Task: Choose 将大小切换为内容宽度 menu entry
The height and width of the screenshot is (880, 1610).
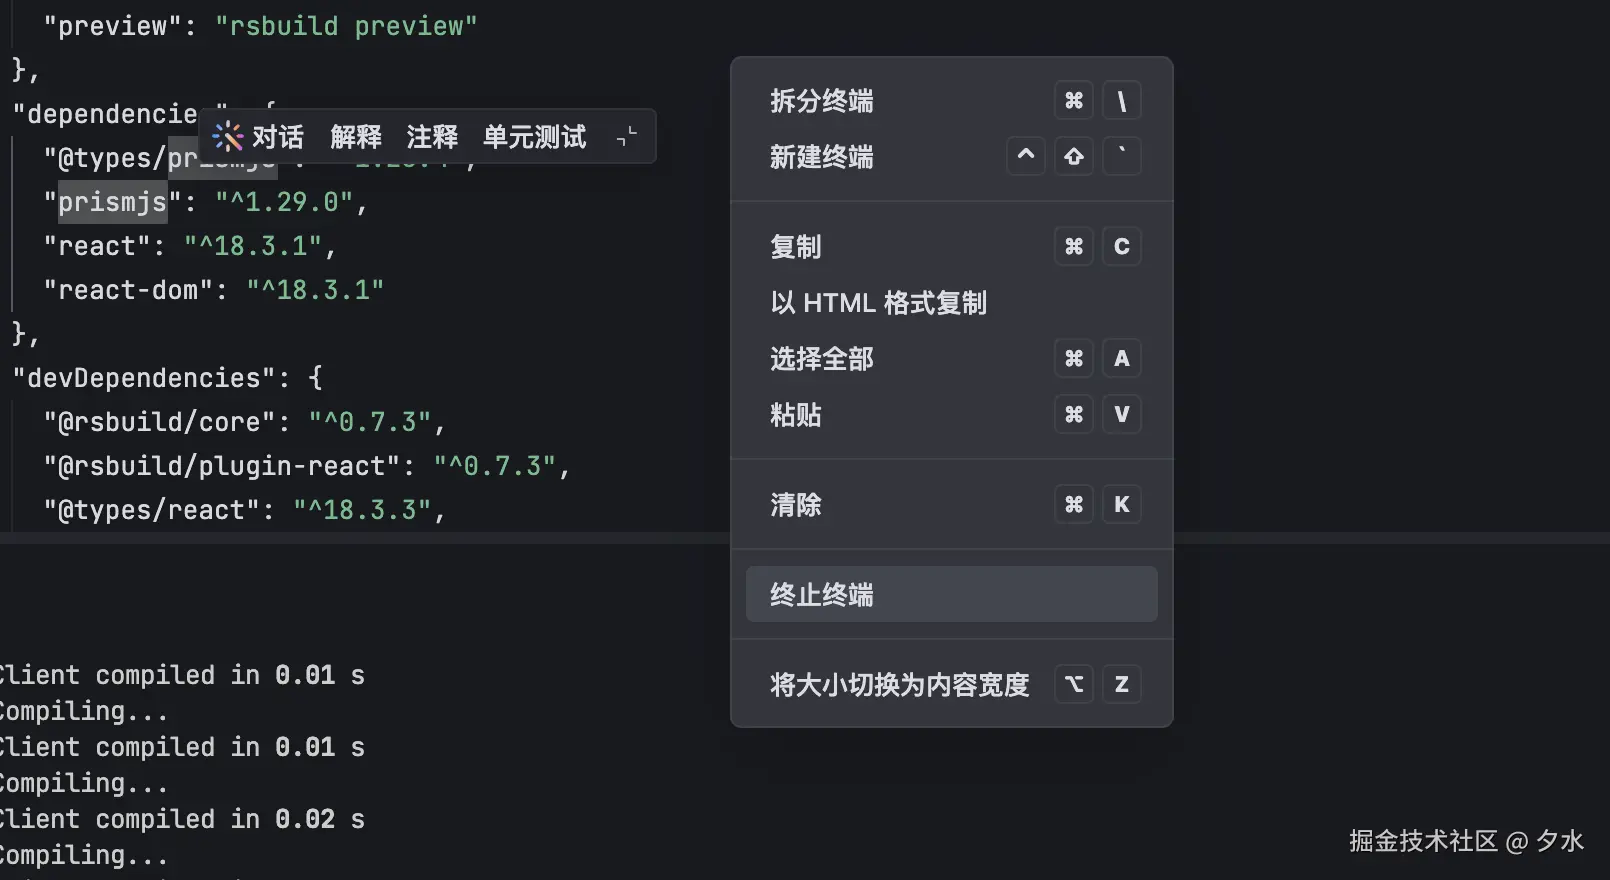Action: (x=951, y=685)
